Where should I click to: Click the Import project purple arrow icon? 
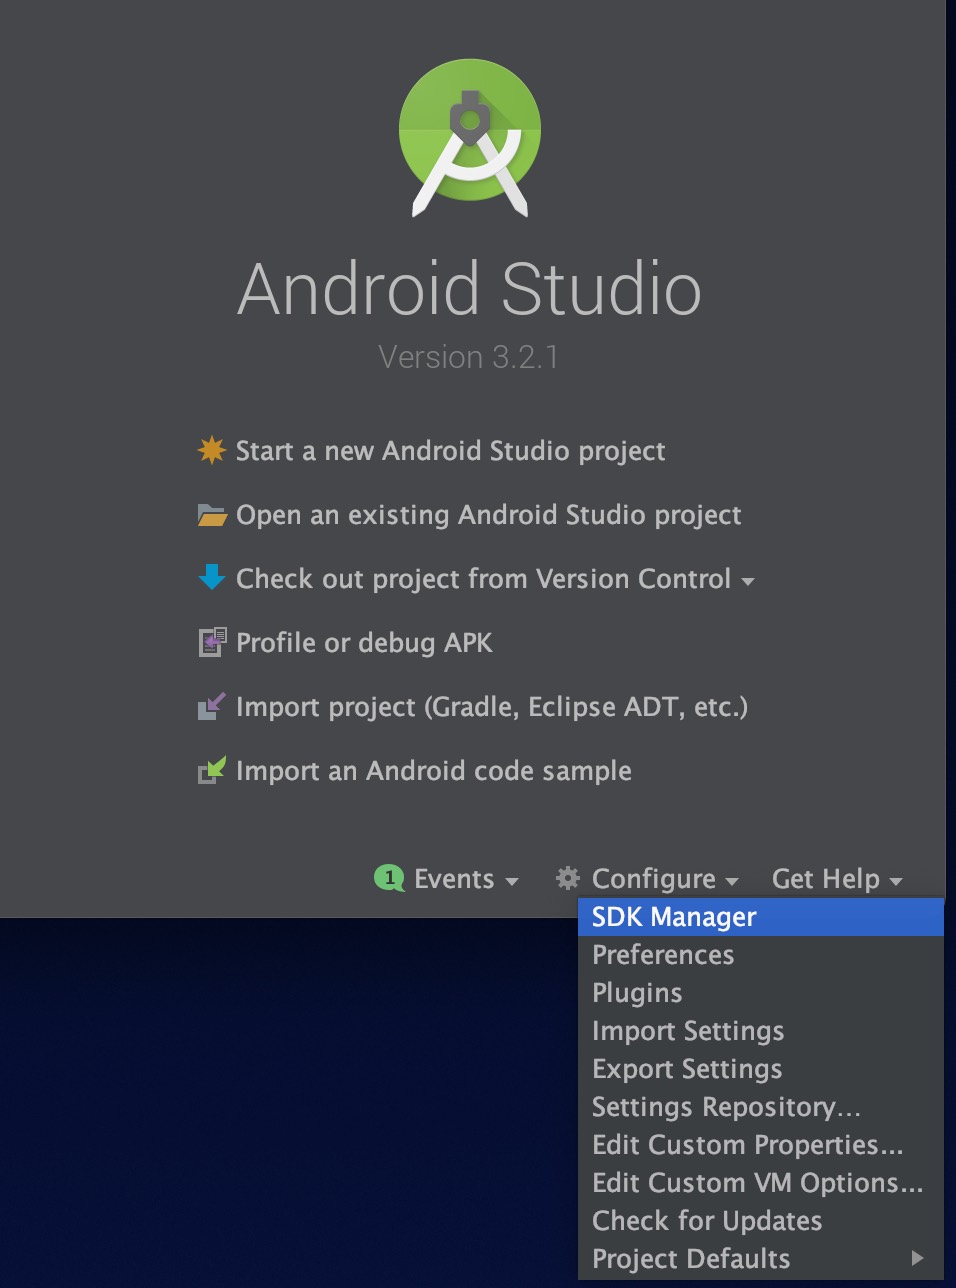(211, 706)
